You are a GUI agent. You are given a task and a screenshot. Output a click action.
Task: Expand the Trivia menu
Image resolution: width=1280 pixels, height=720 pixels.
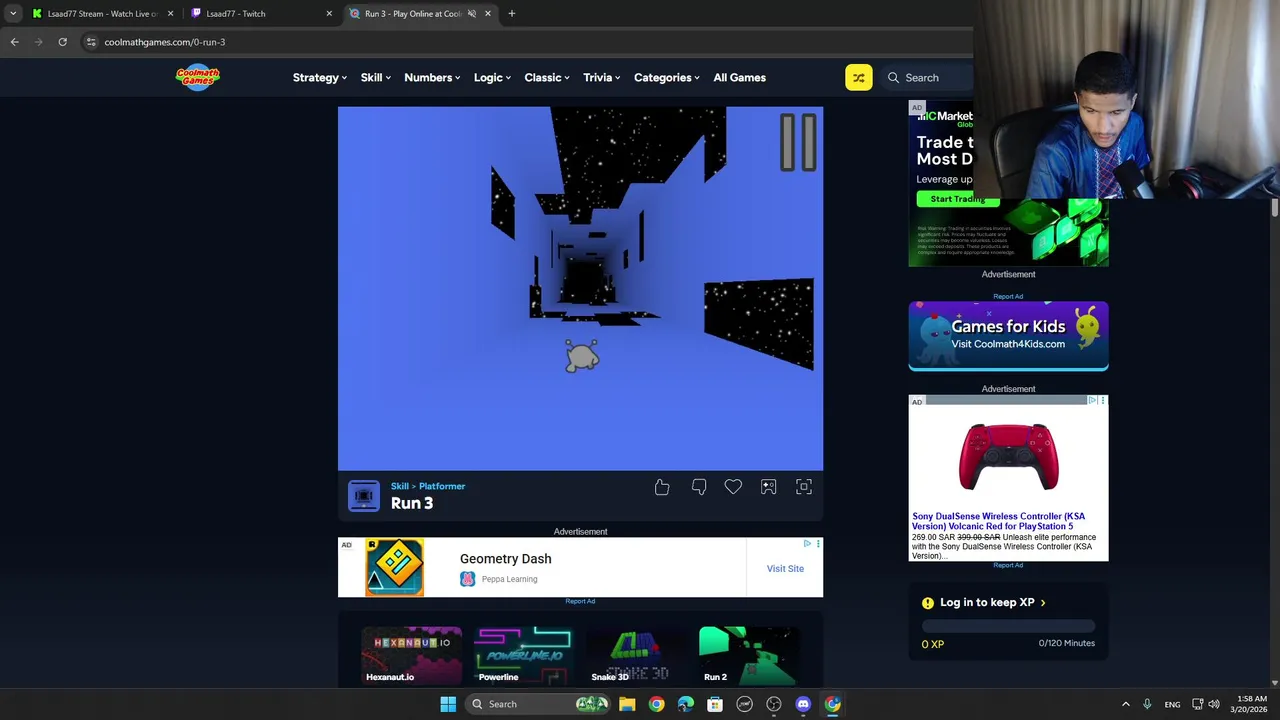click(602, 77)
